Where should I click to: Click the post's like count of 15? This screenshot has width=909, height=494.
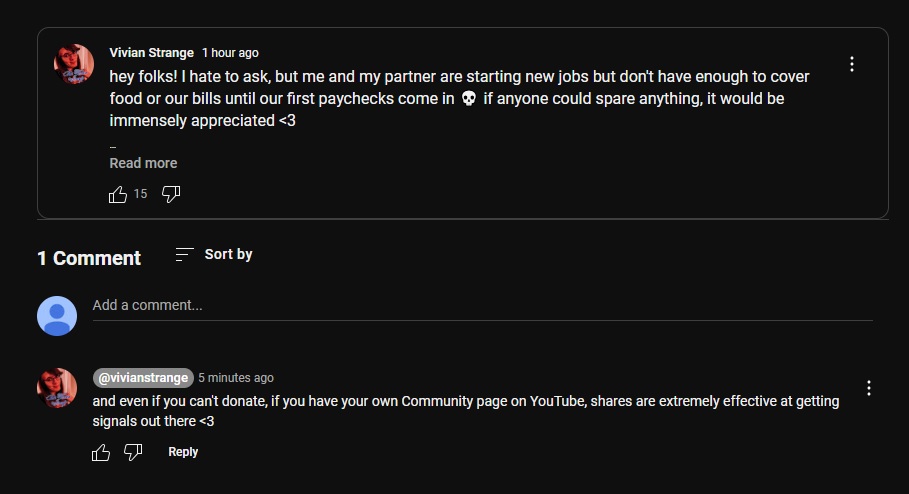[x=140, y=194]
